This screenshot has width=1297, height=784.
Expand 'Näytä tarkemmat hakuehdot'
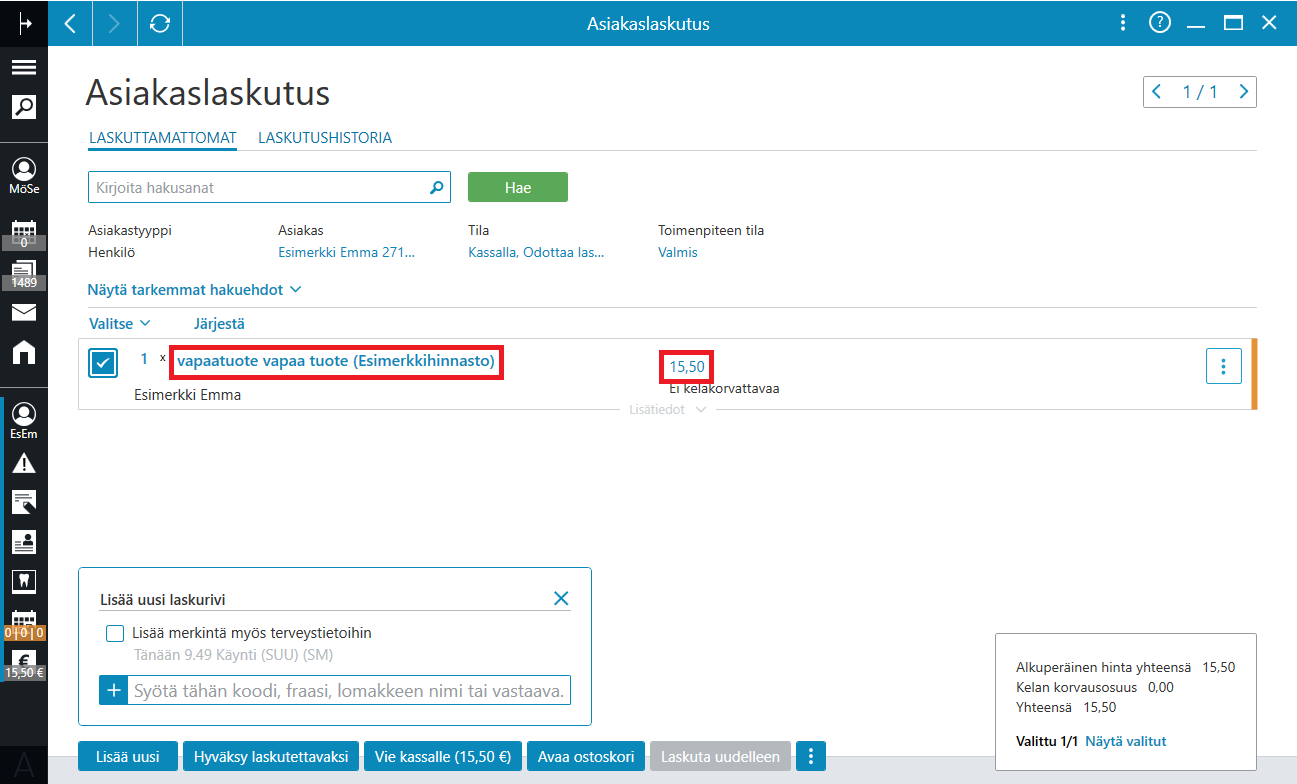[x=195, y=290]
